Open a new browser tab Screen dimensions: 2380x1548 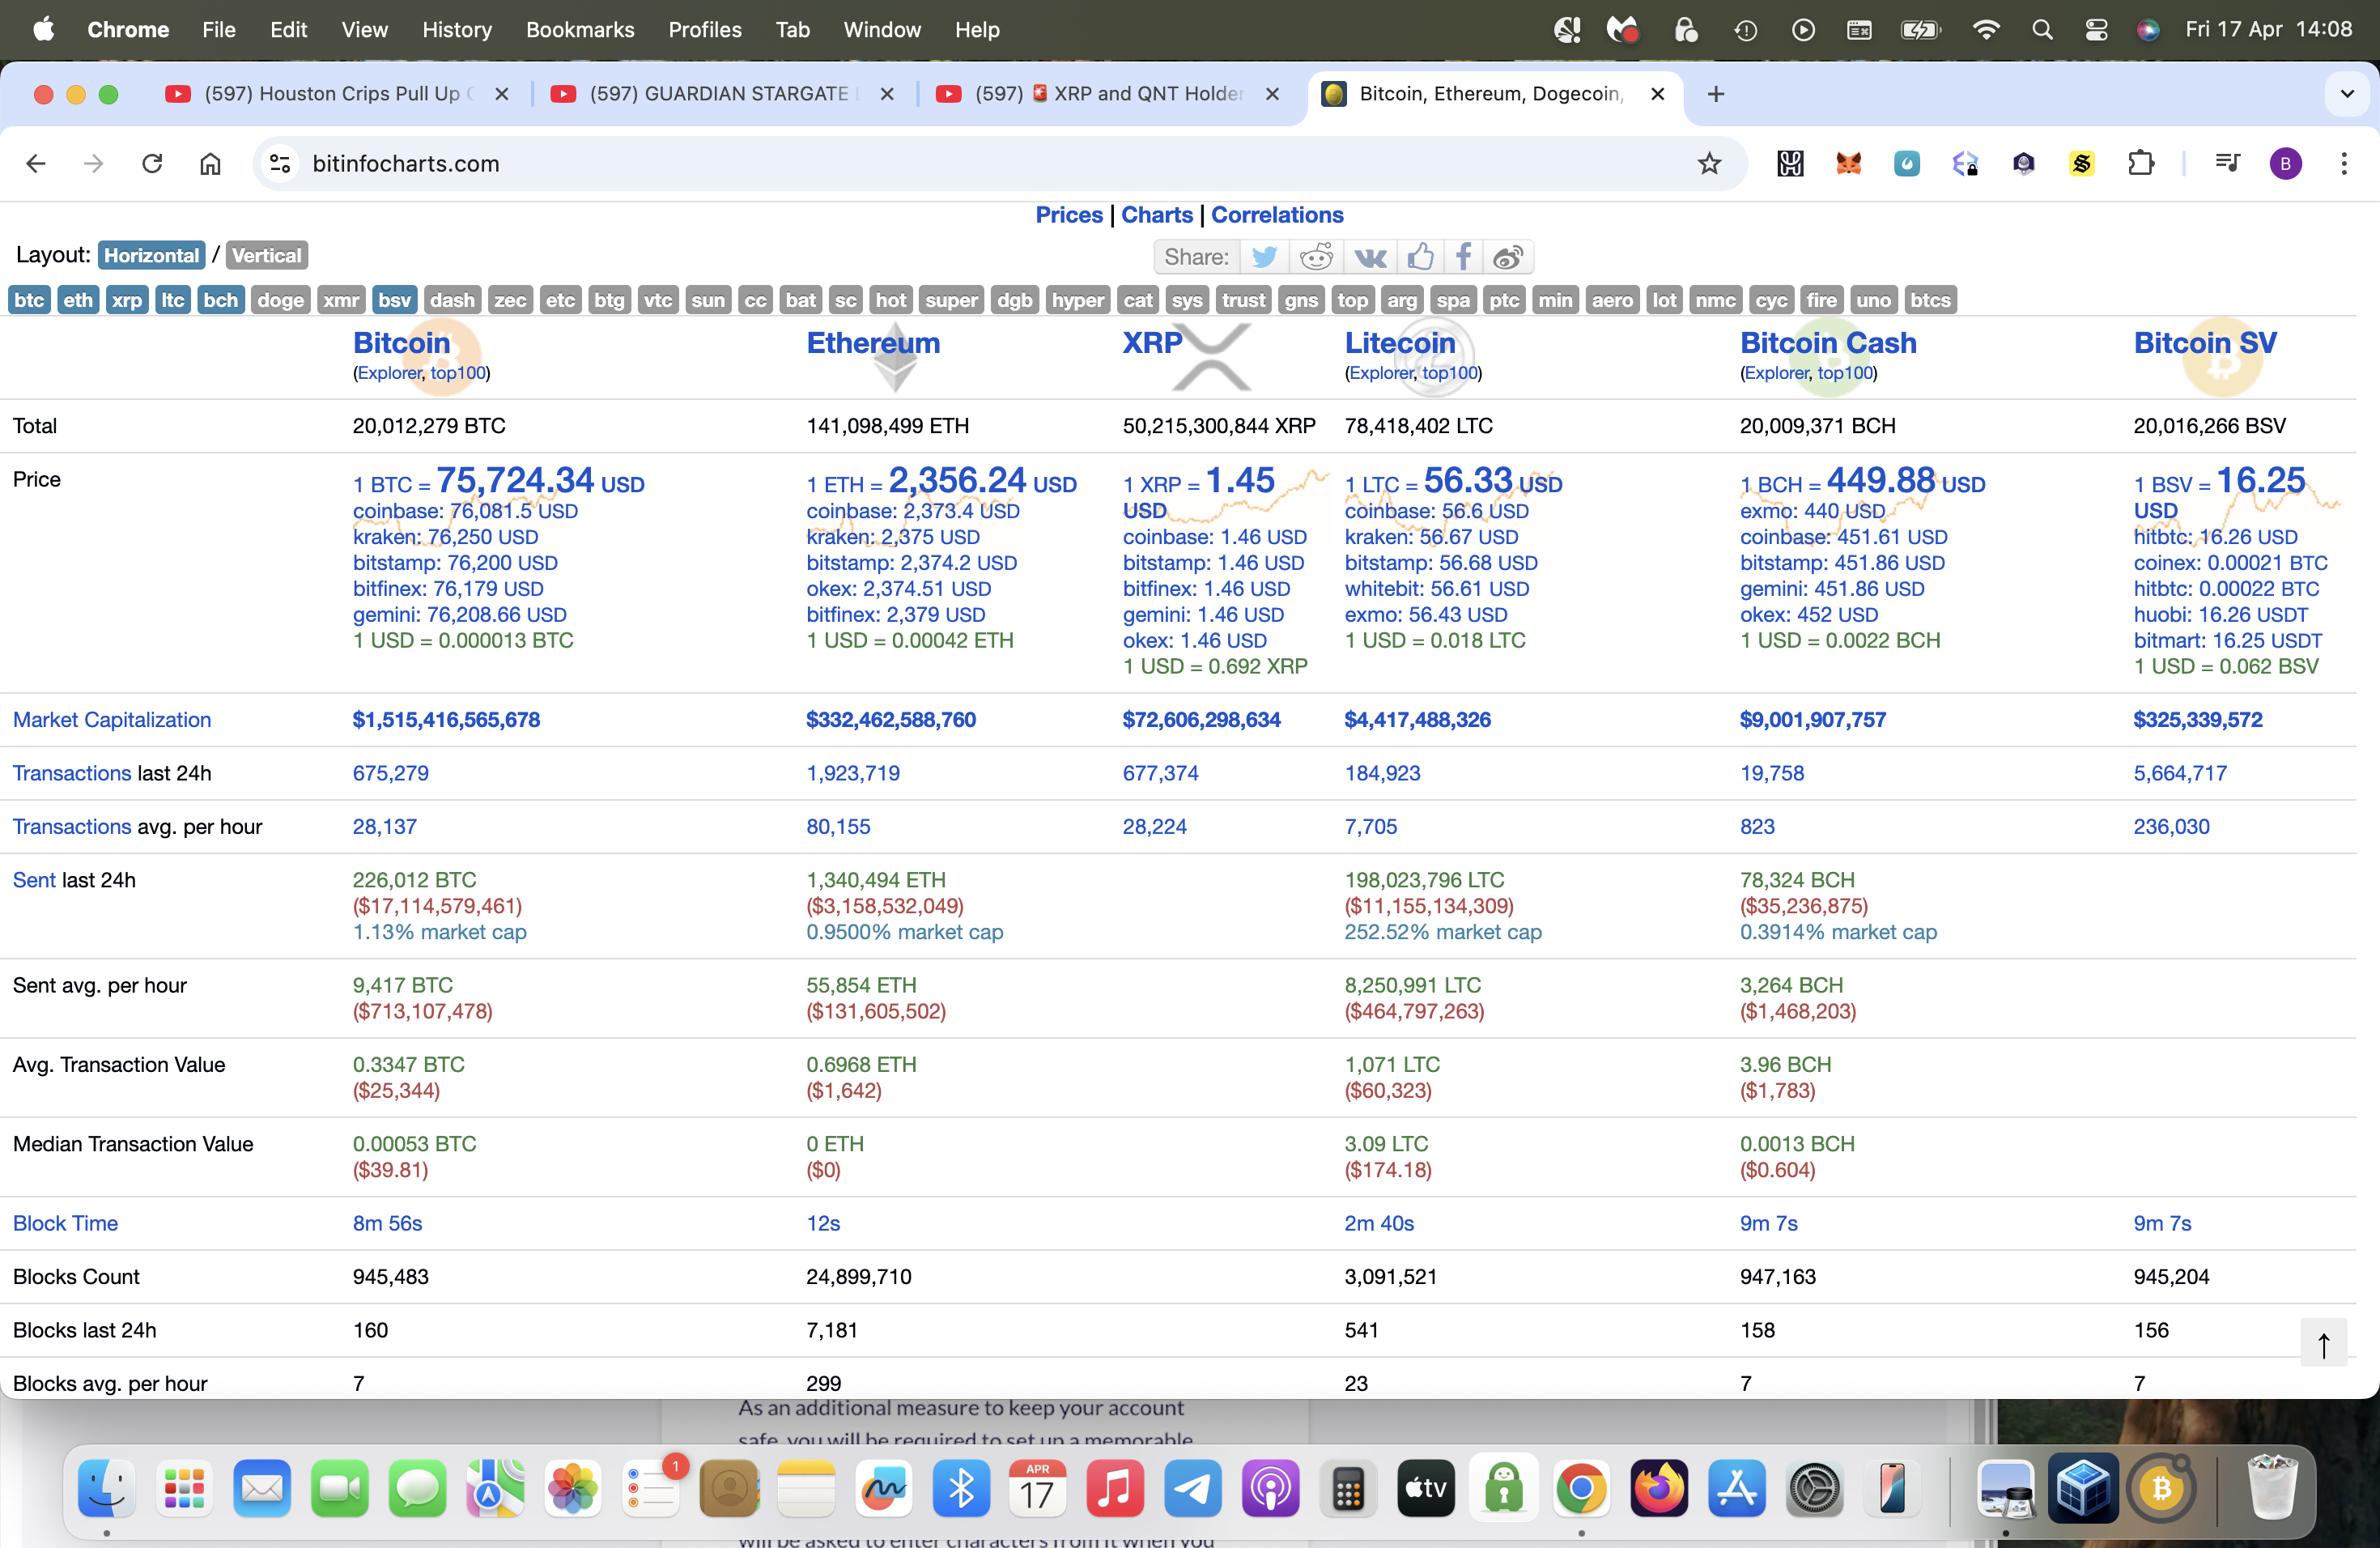(x=1716, y=94)
